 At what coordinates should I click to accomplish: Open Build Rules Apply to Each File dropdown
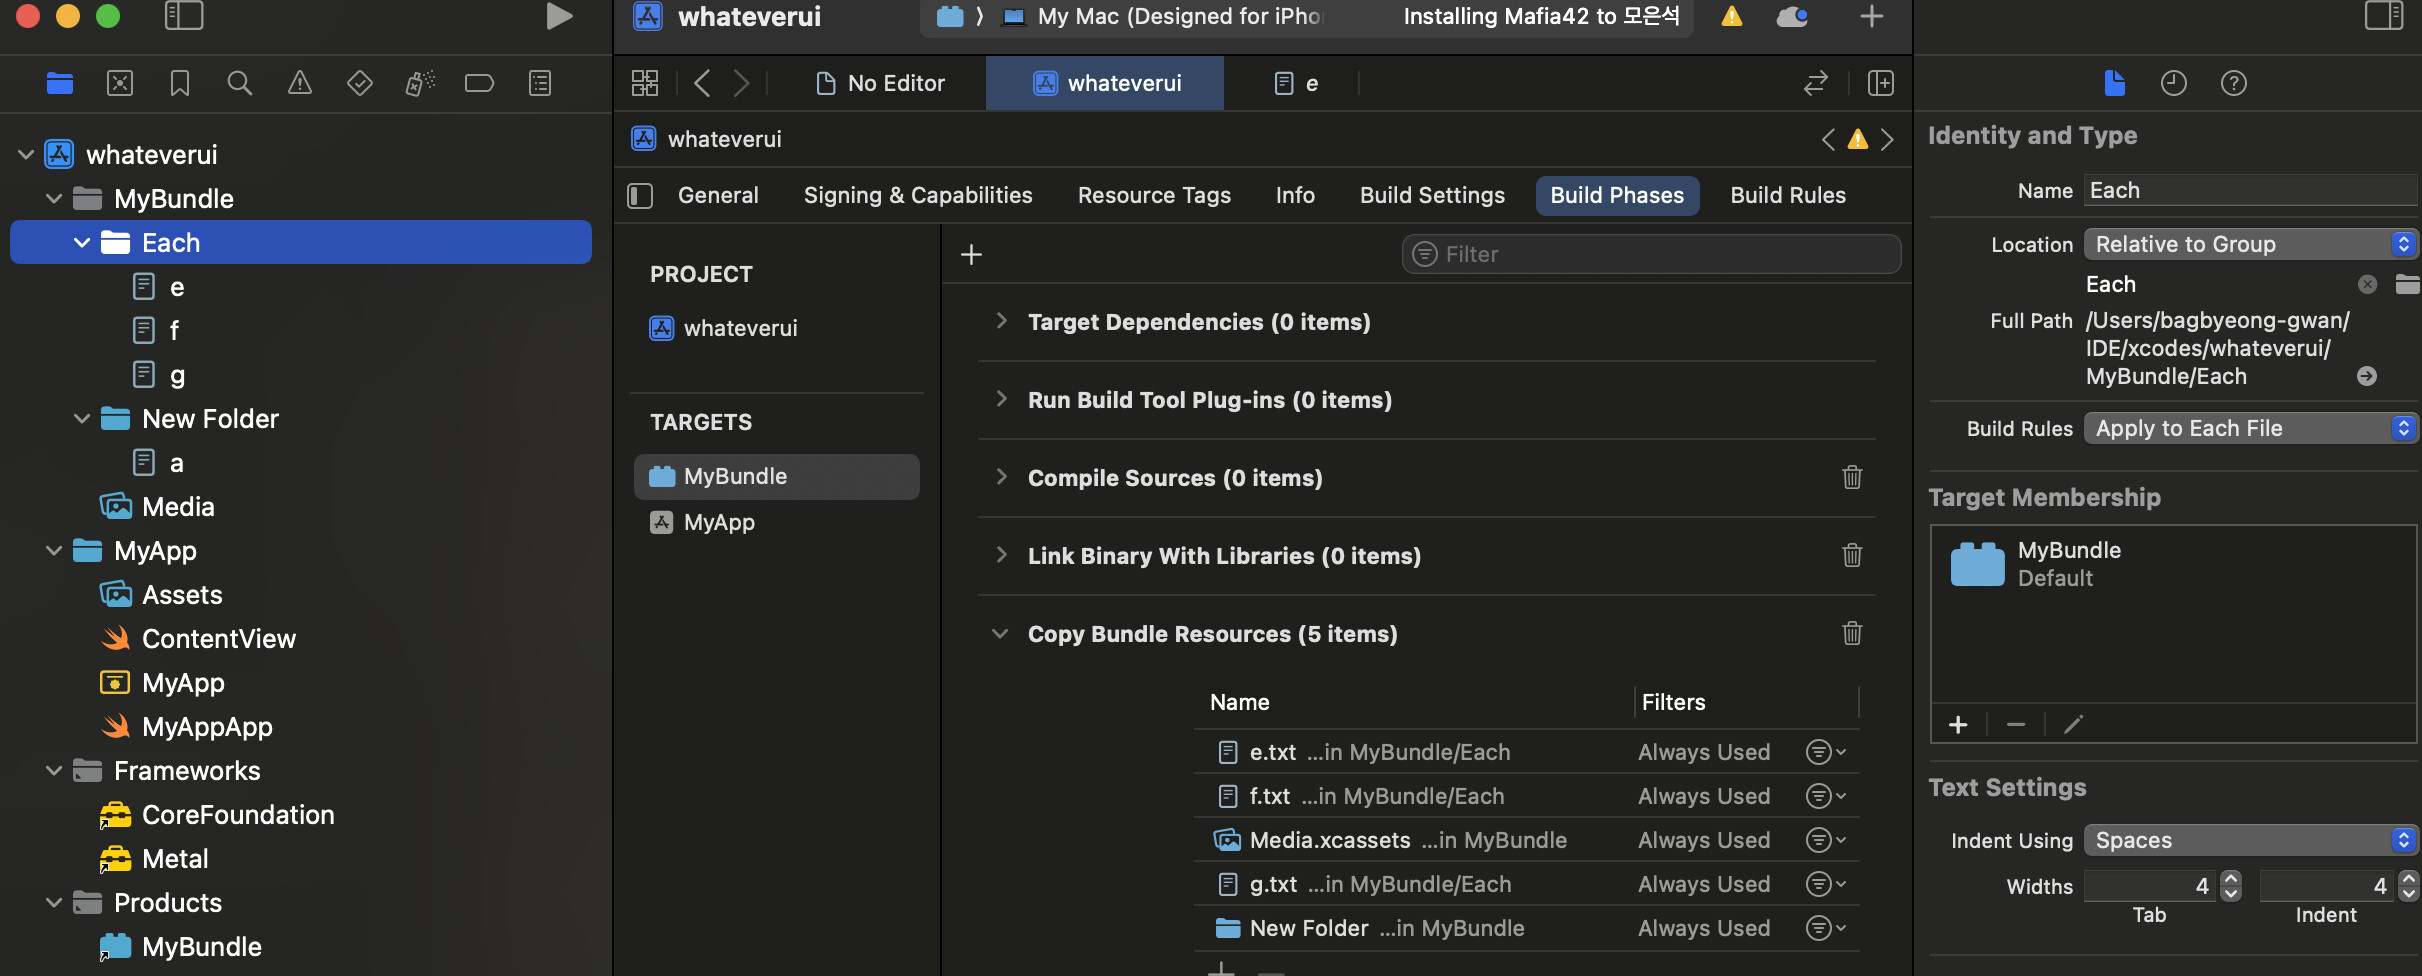tap(2251, 428)
